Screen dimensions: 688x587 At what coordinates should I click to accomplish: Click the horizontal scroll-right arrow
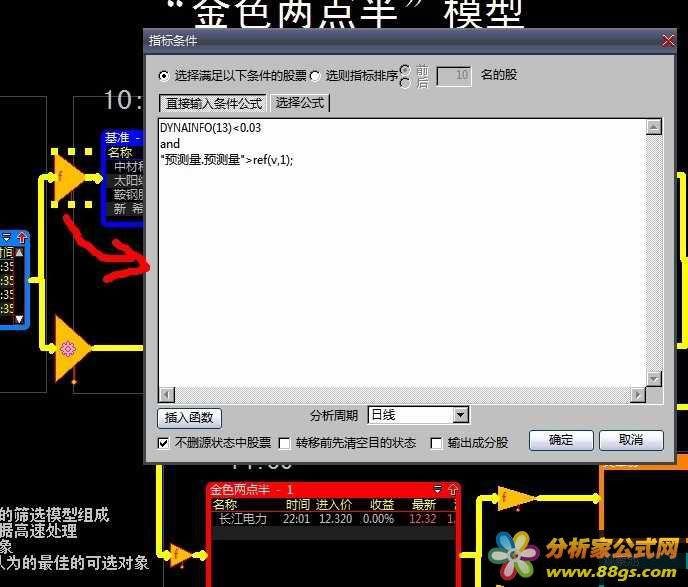pyautogui.click(x=638, y=395)
